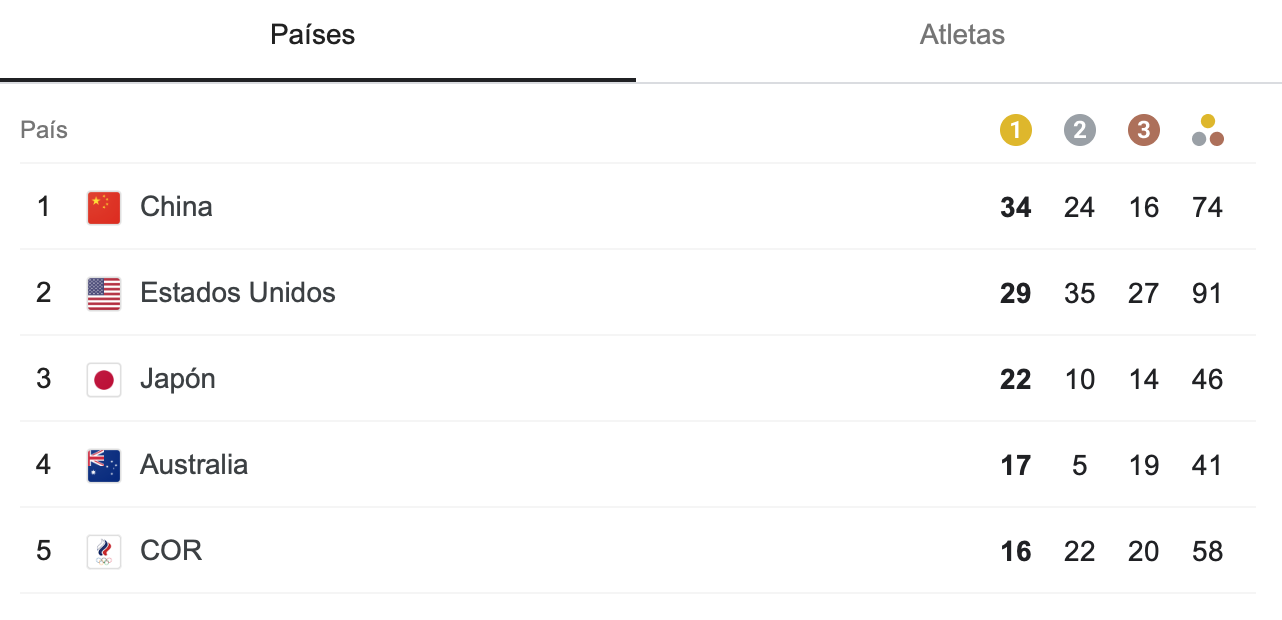Select the Japón country name

click(x=178, y=379)
